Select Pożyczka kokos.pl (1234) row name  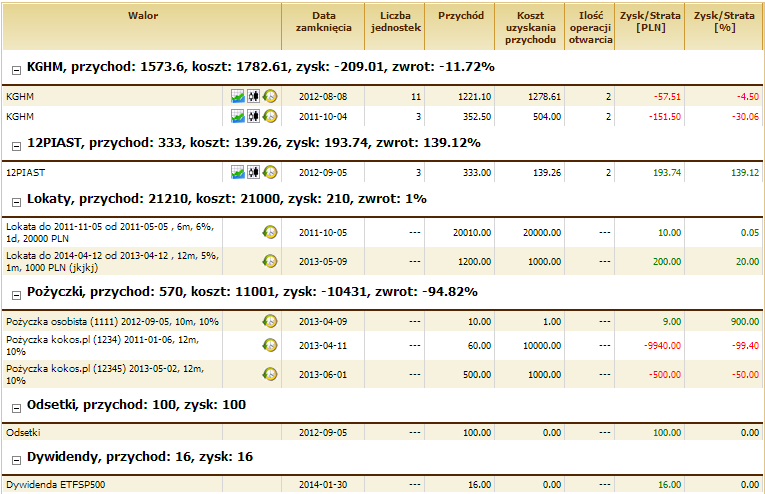click(x=113, y=345)
